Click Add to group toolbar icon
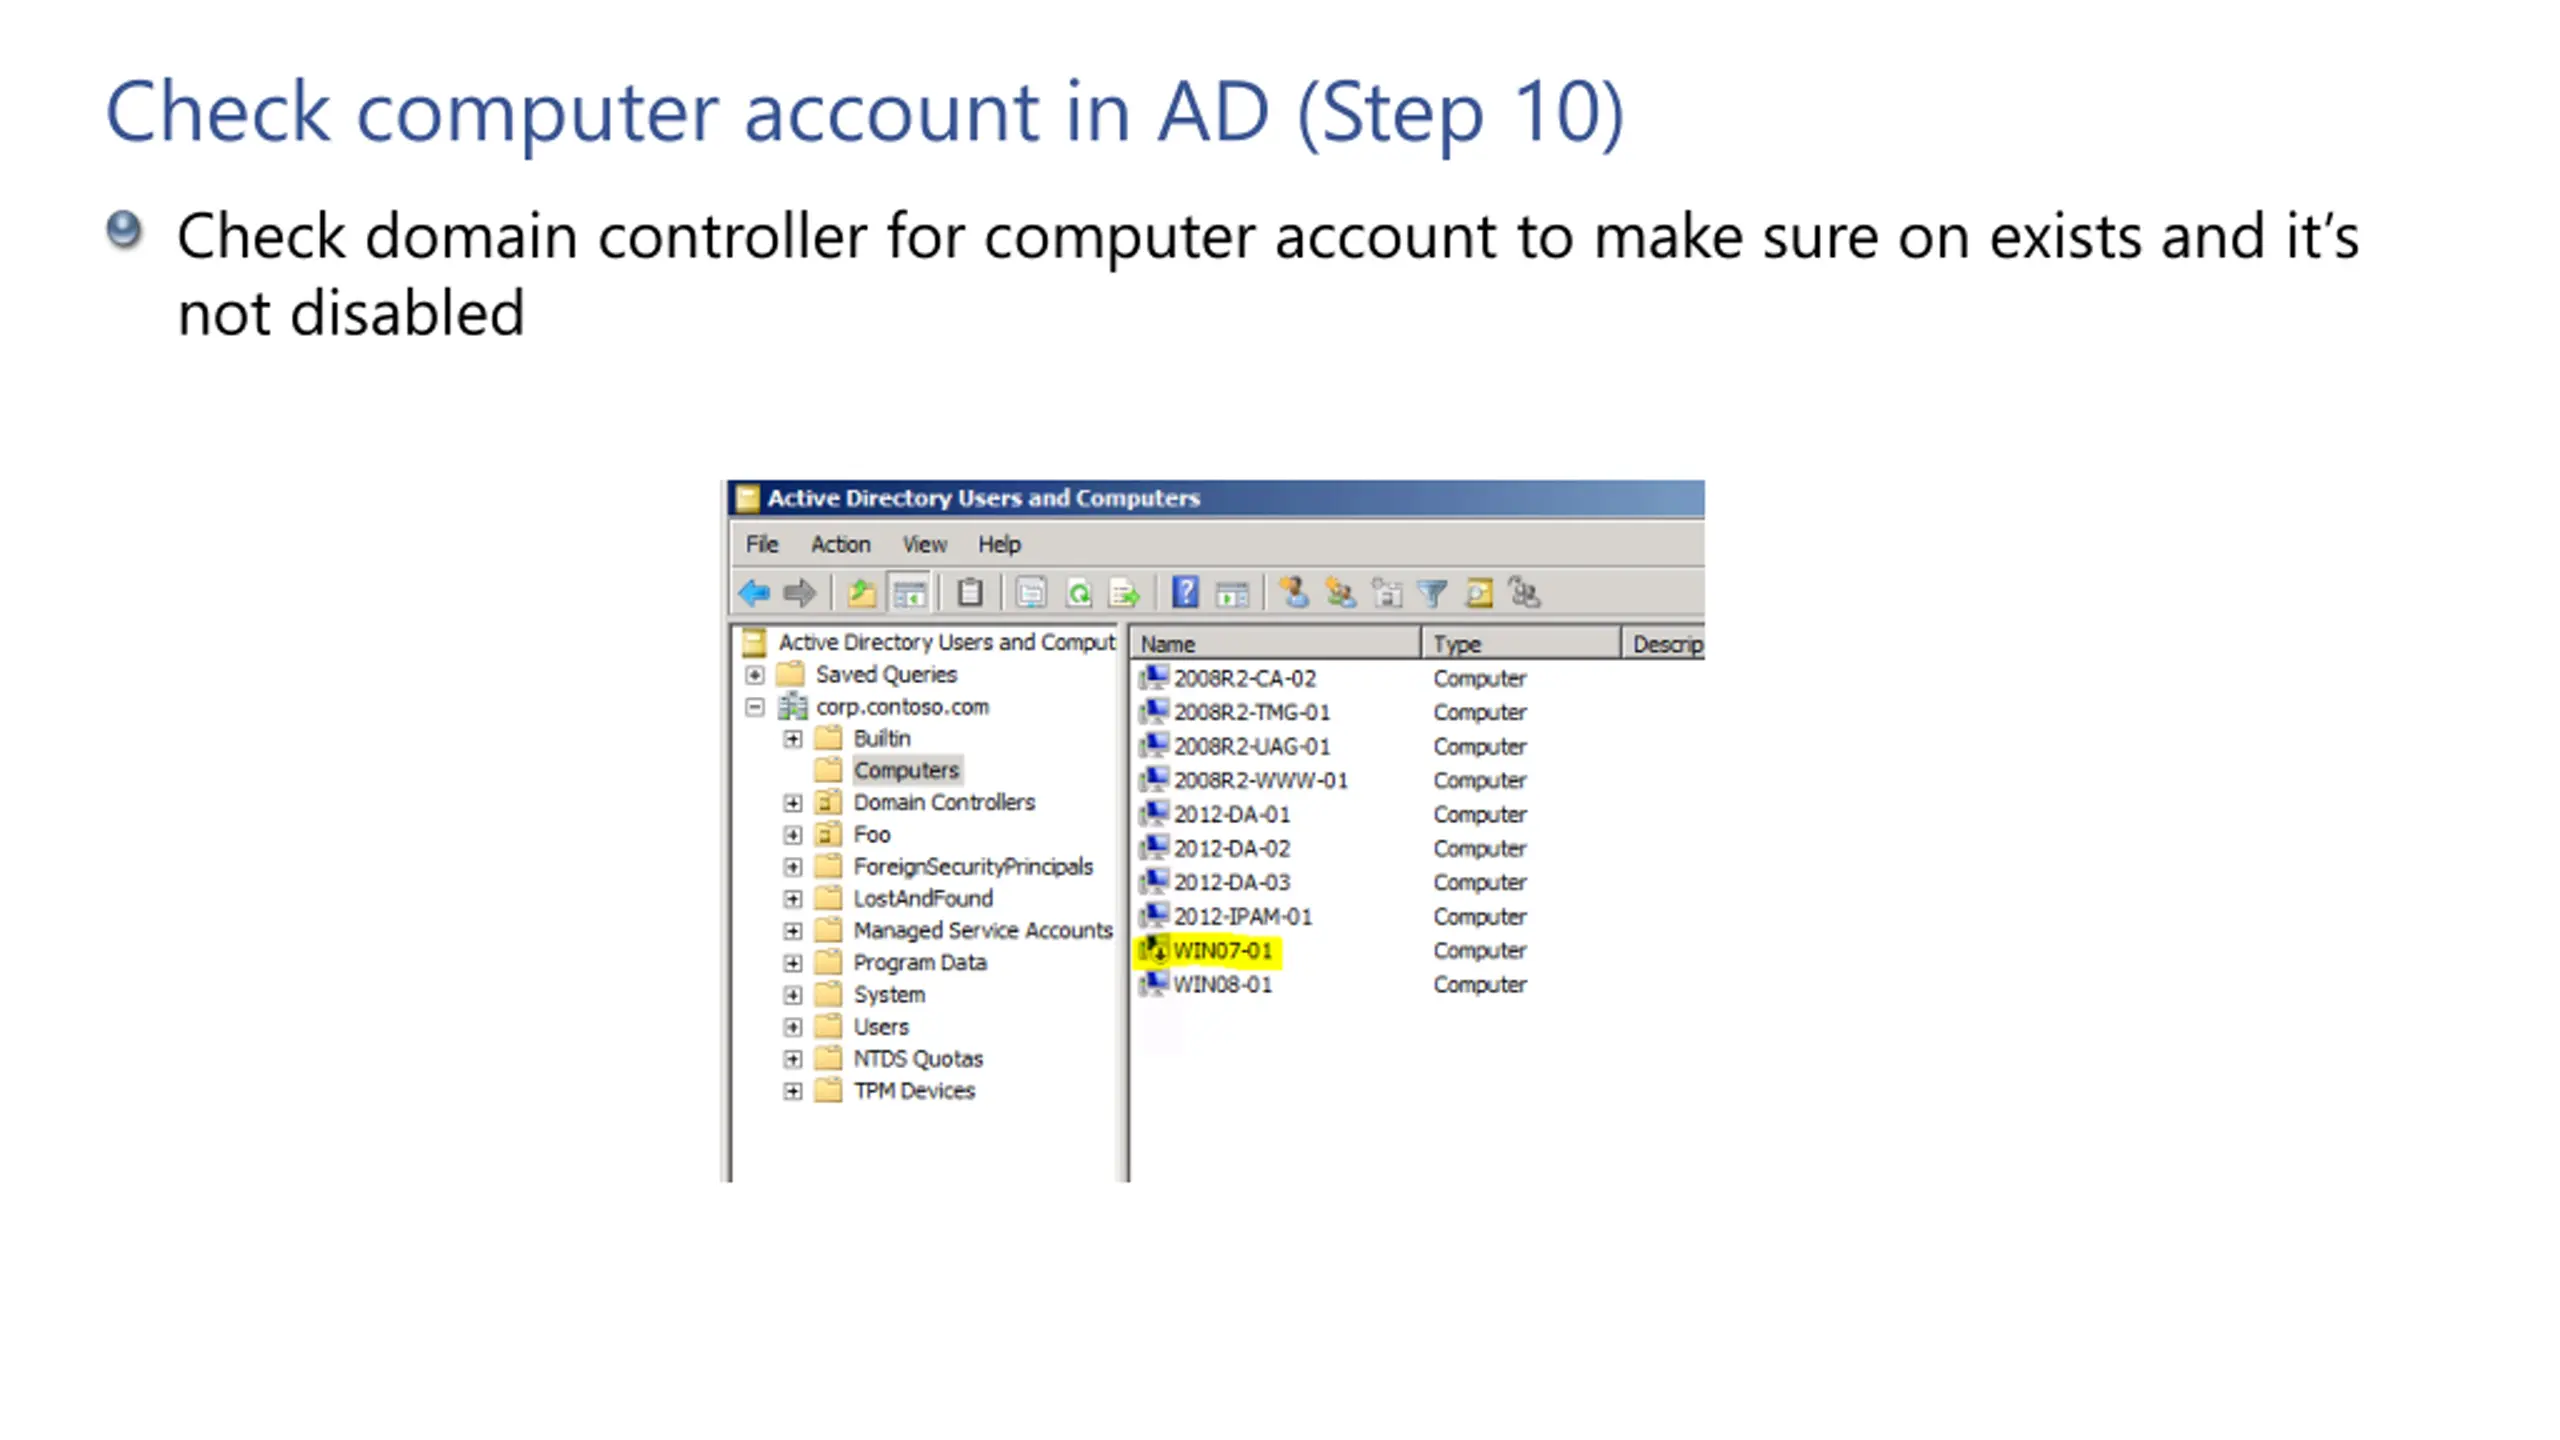The height and width of the screenshot is (1440, 2560). 1525,593
